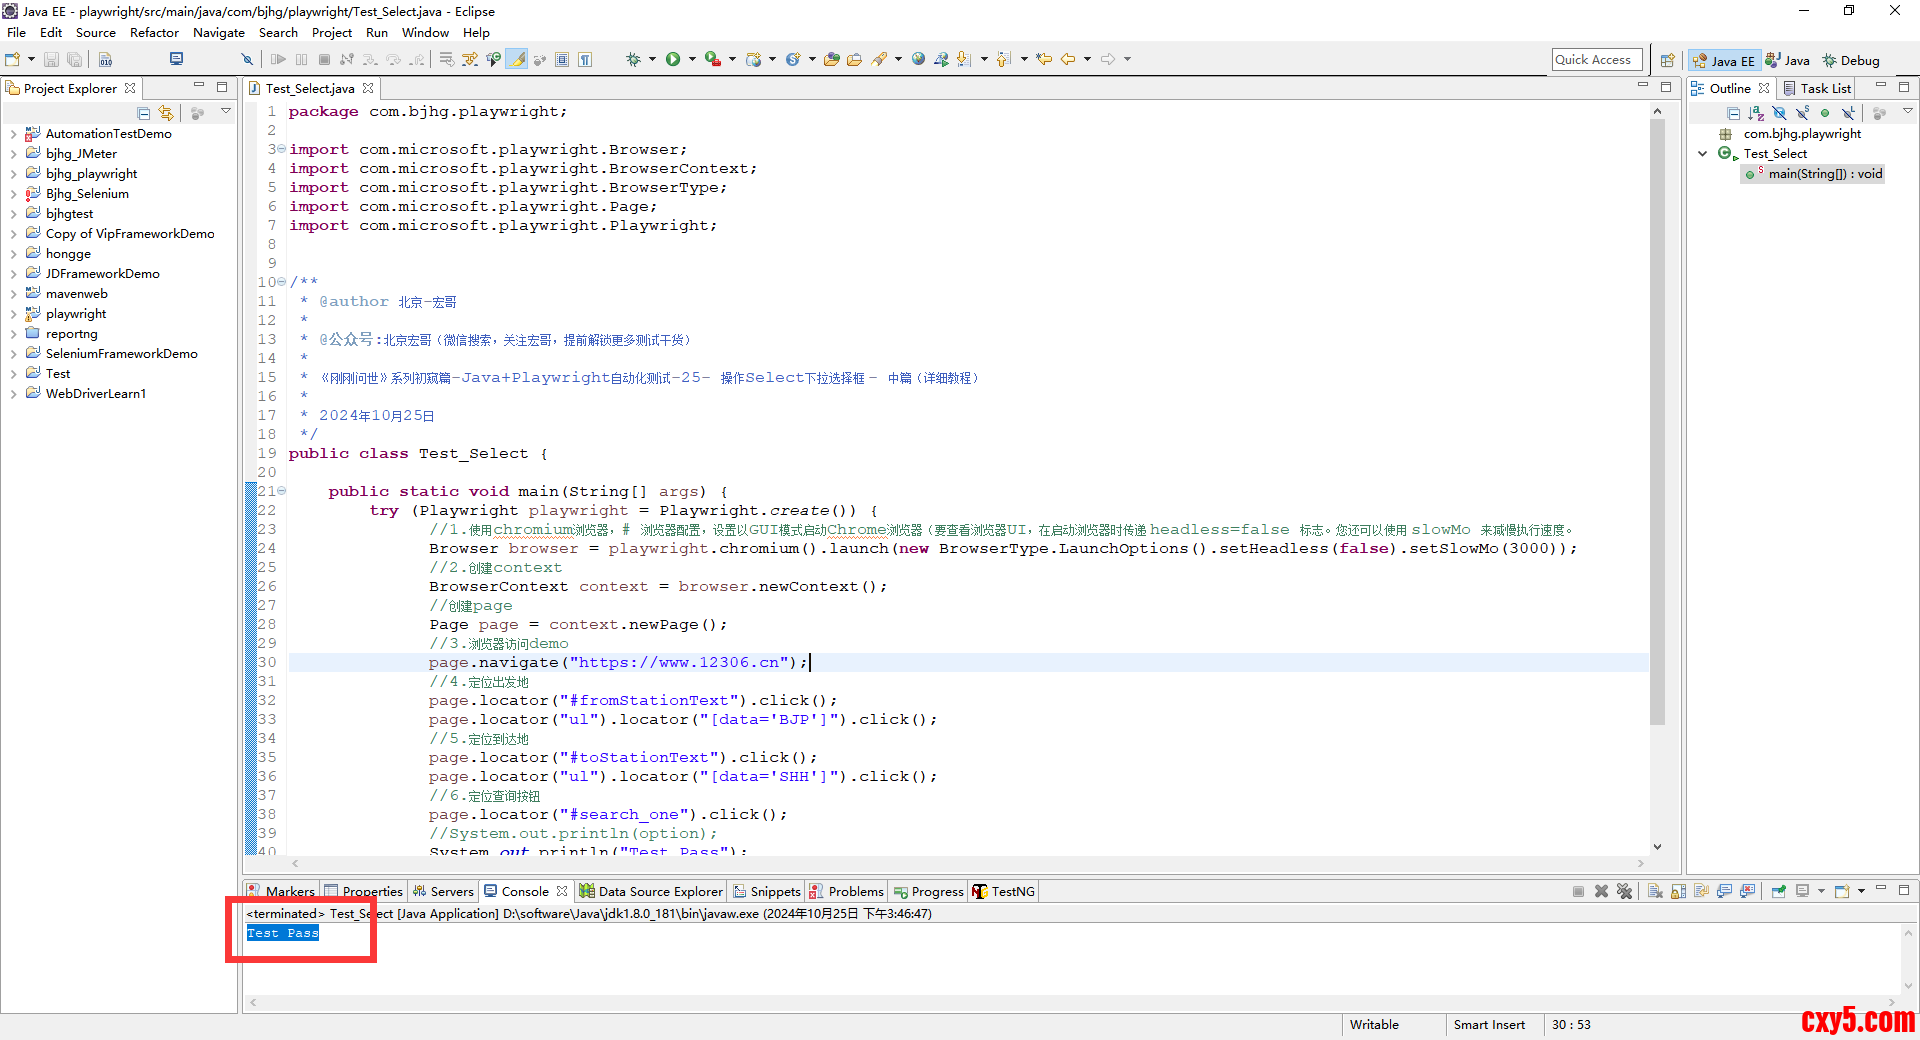Expand the bjhg_playwright project node
Screen dimensions: 1920x1040
coord(13,174)
